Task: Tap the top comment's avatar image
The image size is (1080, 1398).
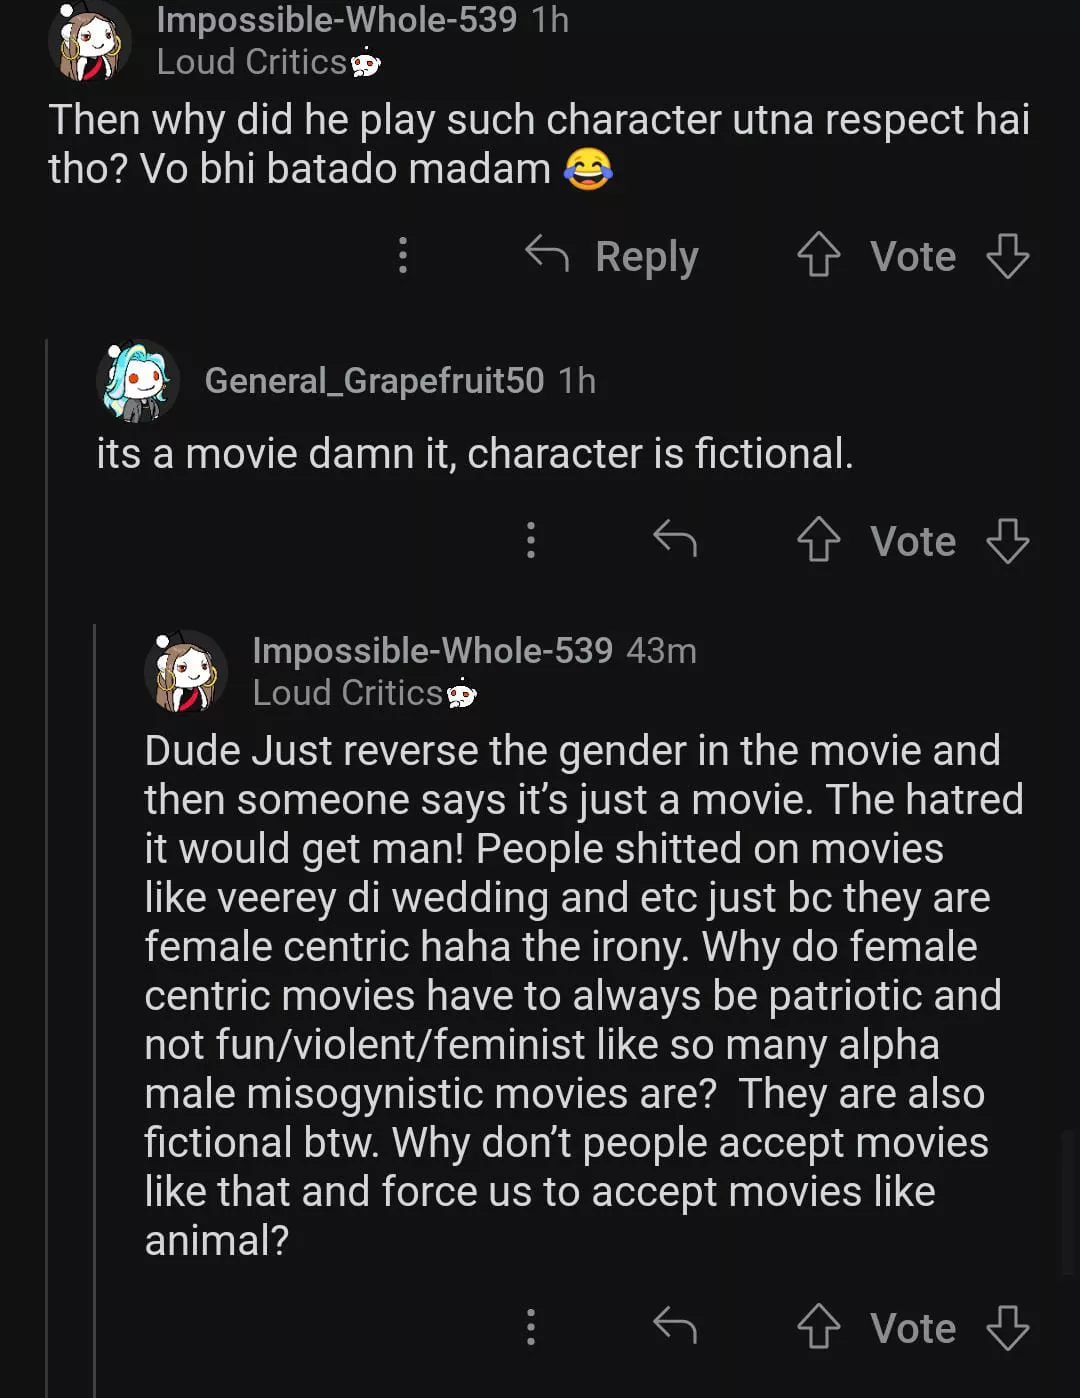Action: point(90,41)
